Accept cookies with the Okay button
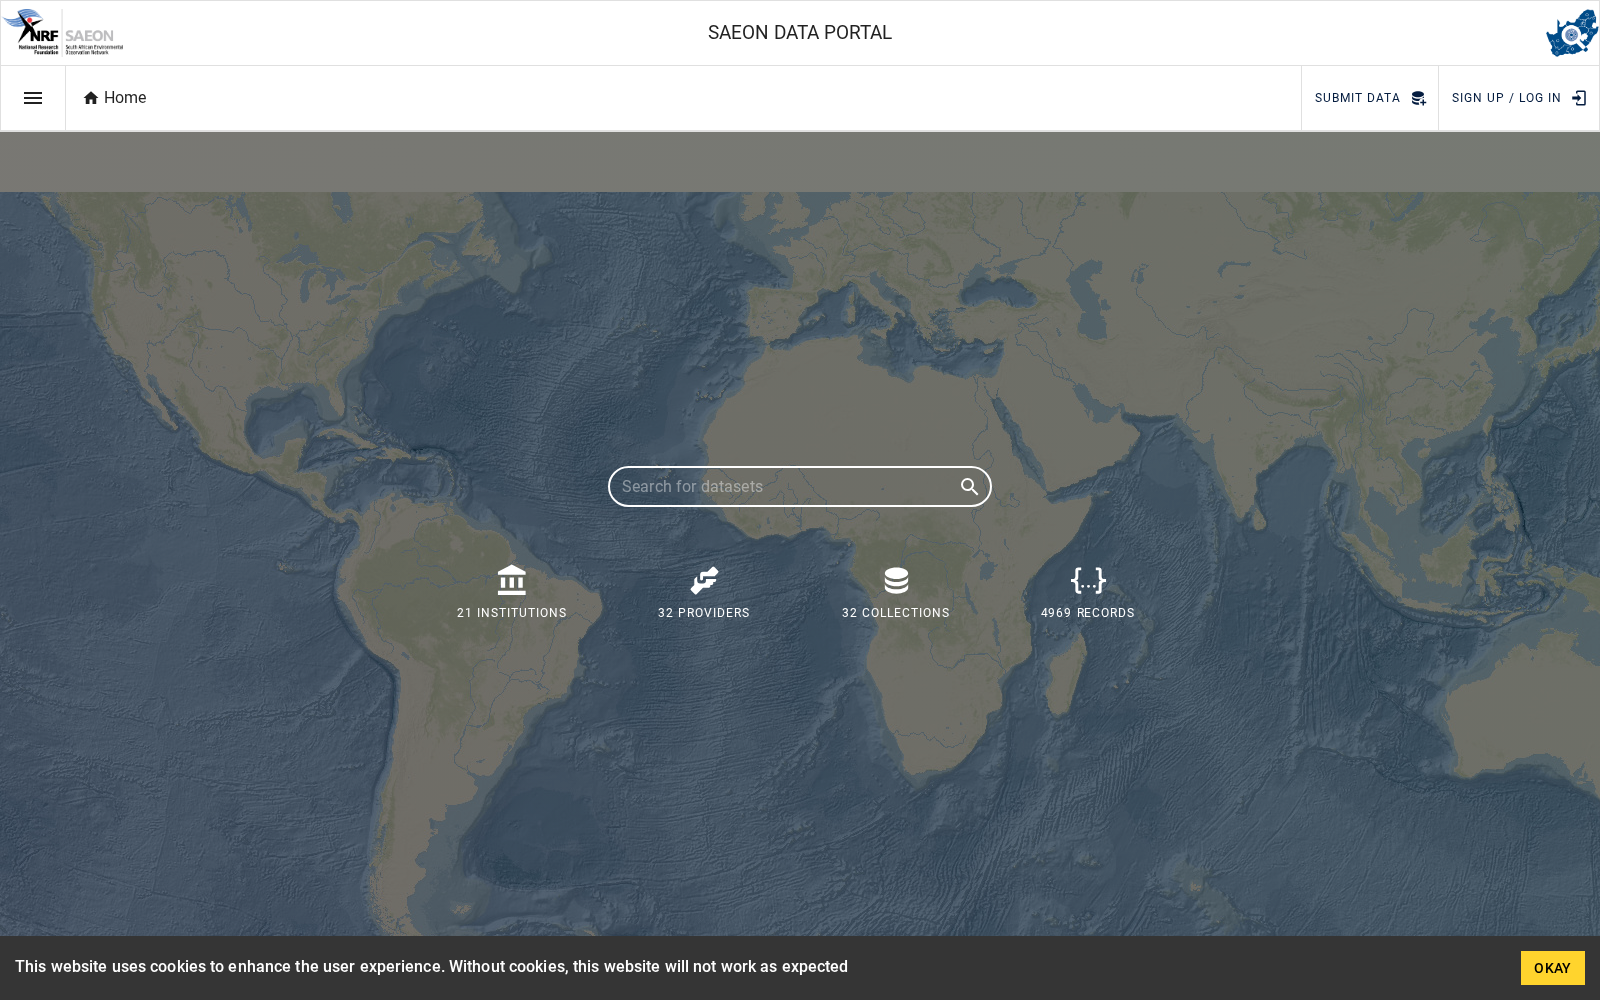Image resolution: width=1600 pixels, height=1000 pixels. pyautogui.click(x=1552, y=968)
